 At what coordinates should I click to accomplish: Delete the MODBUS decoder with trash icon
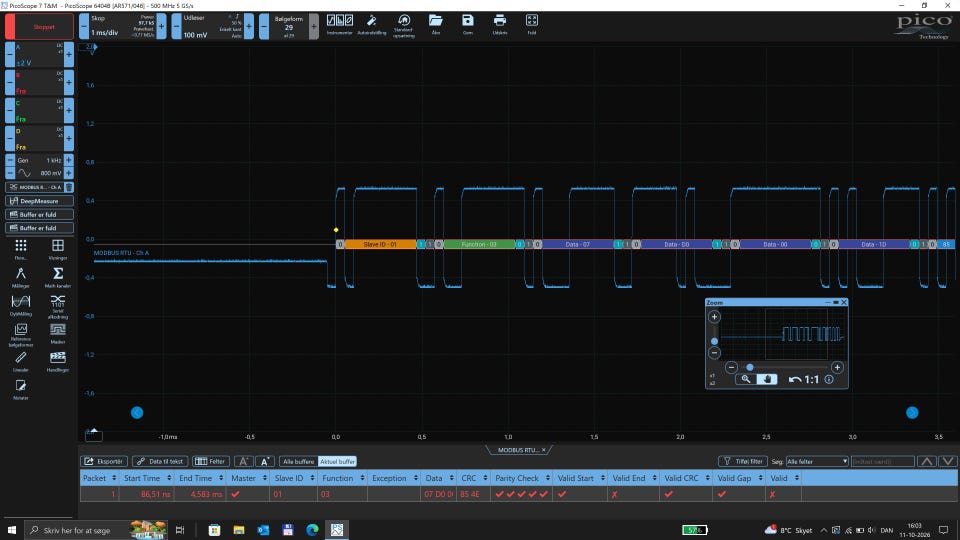[69, 187]
